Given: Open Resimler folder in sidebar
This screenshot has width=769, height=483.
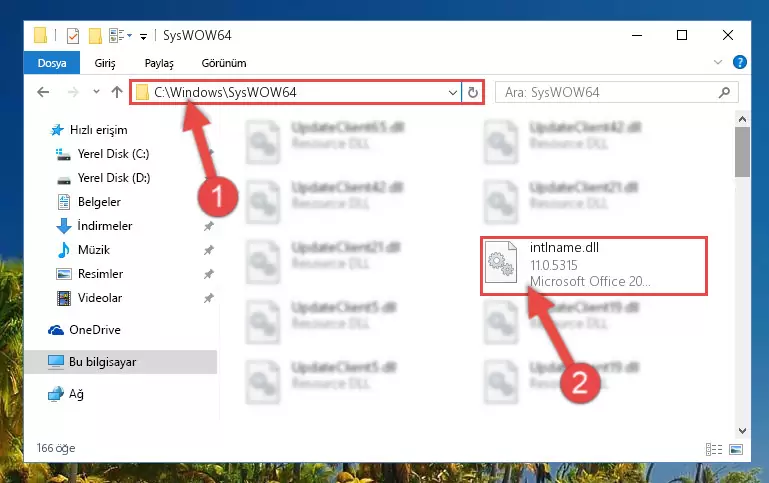Looking at the screenshot, I should [x=100, y=274].
